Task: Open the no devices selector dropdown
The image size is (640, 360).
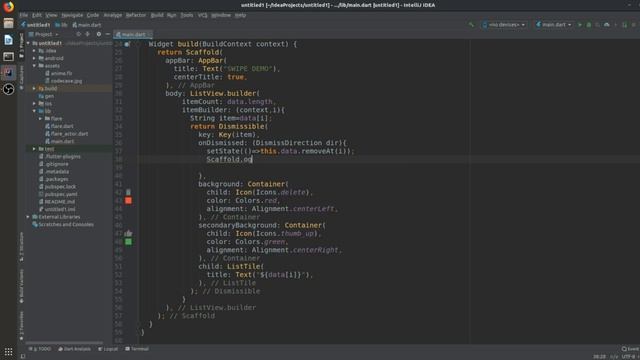Action: pyautogui.click(x=504, y=25)
